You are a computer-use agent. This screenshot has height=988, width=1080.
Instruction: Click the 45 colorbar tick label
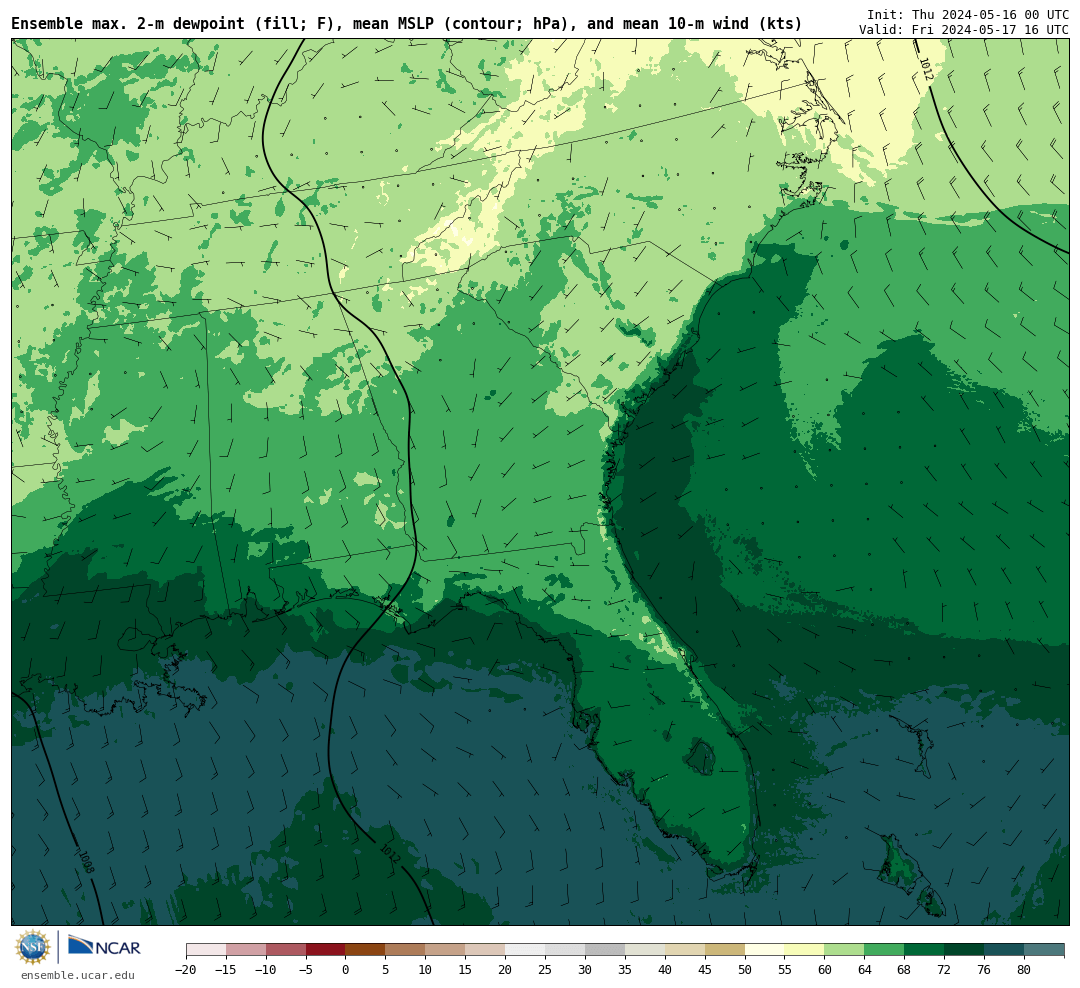pyautogui.click(x=705, y=969)
